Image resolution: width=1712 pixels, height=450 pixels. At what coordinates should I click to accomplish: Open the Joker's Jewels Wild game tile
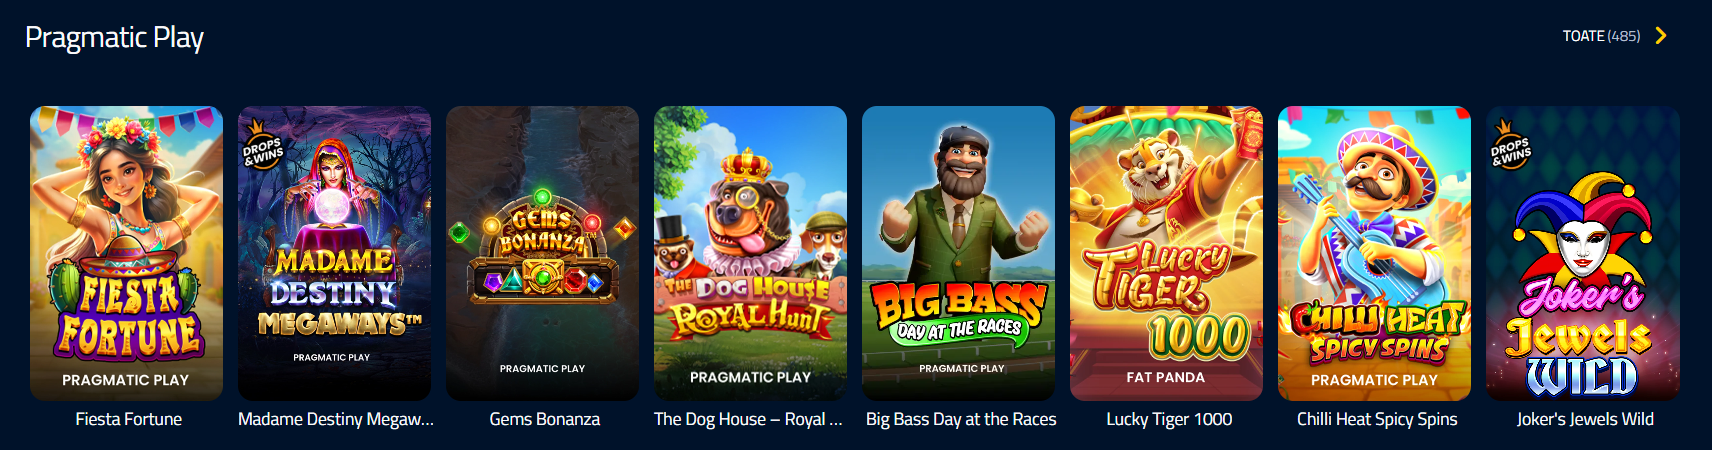pyautogui.click(x=1583, y=253)
